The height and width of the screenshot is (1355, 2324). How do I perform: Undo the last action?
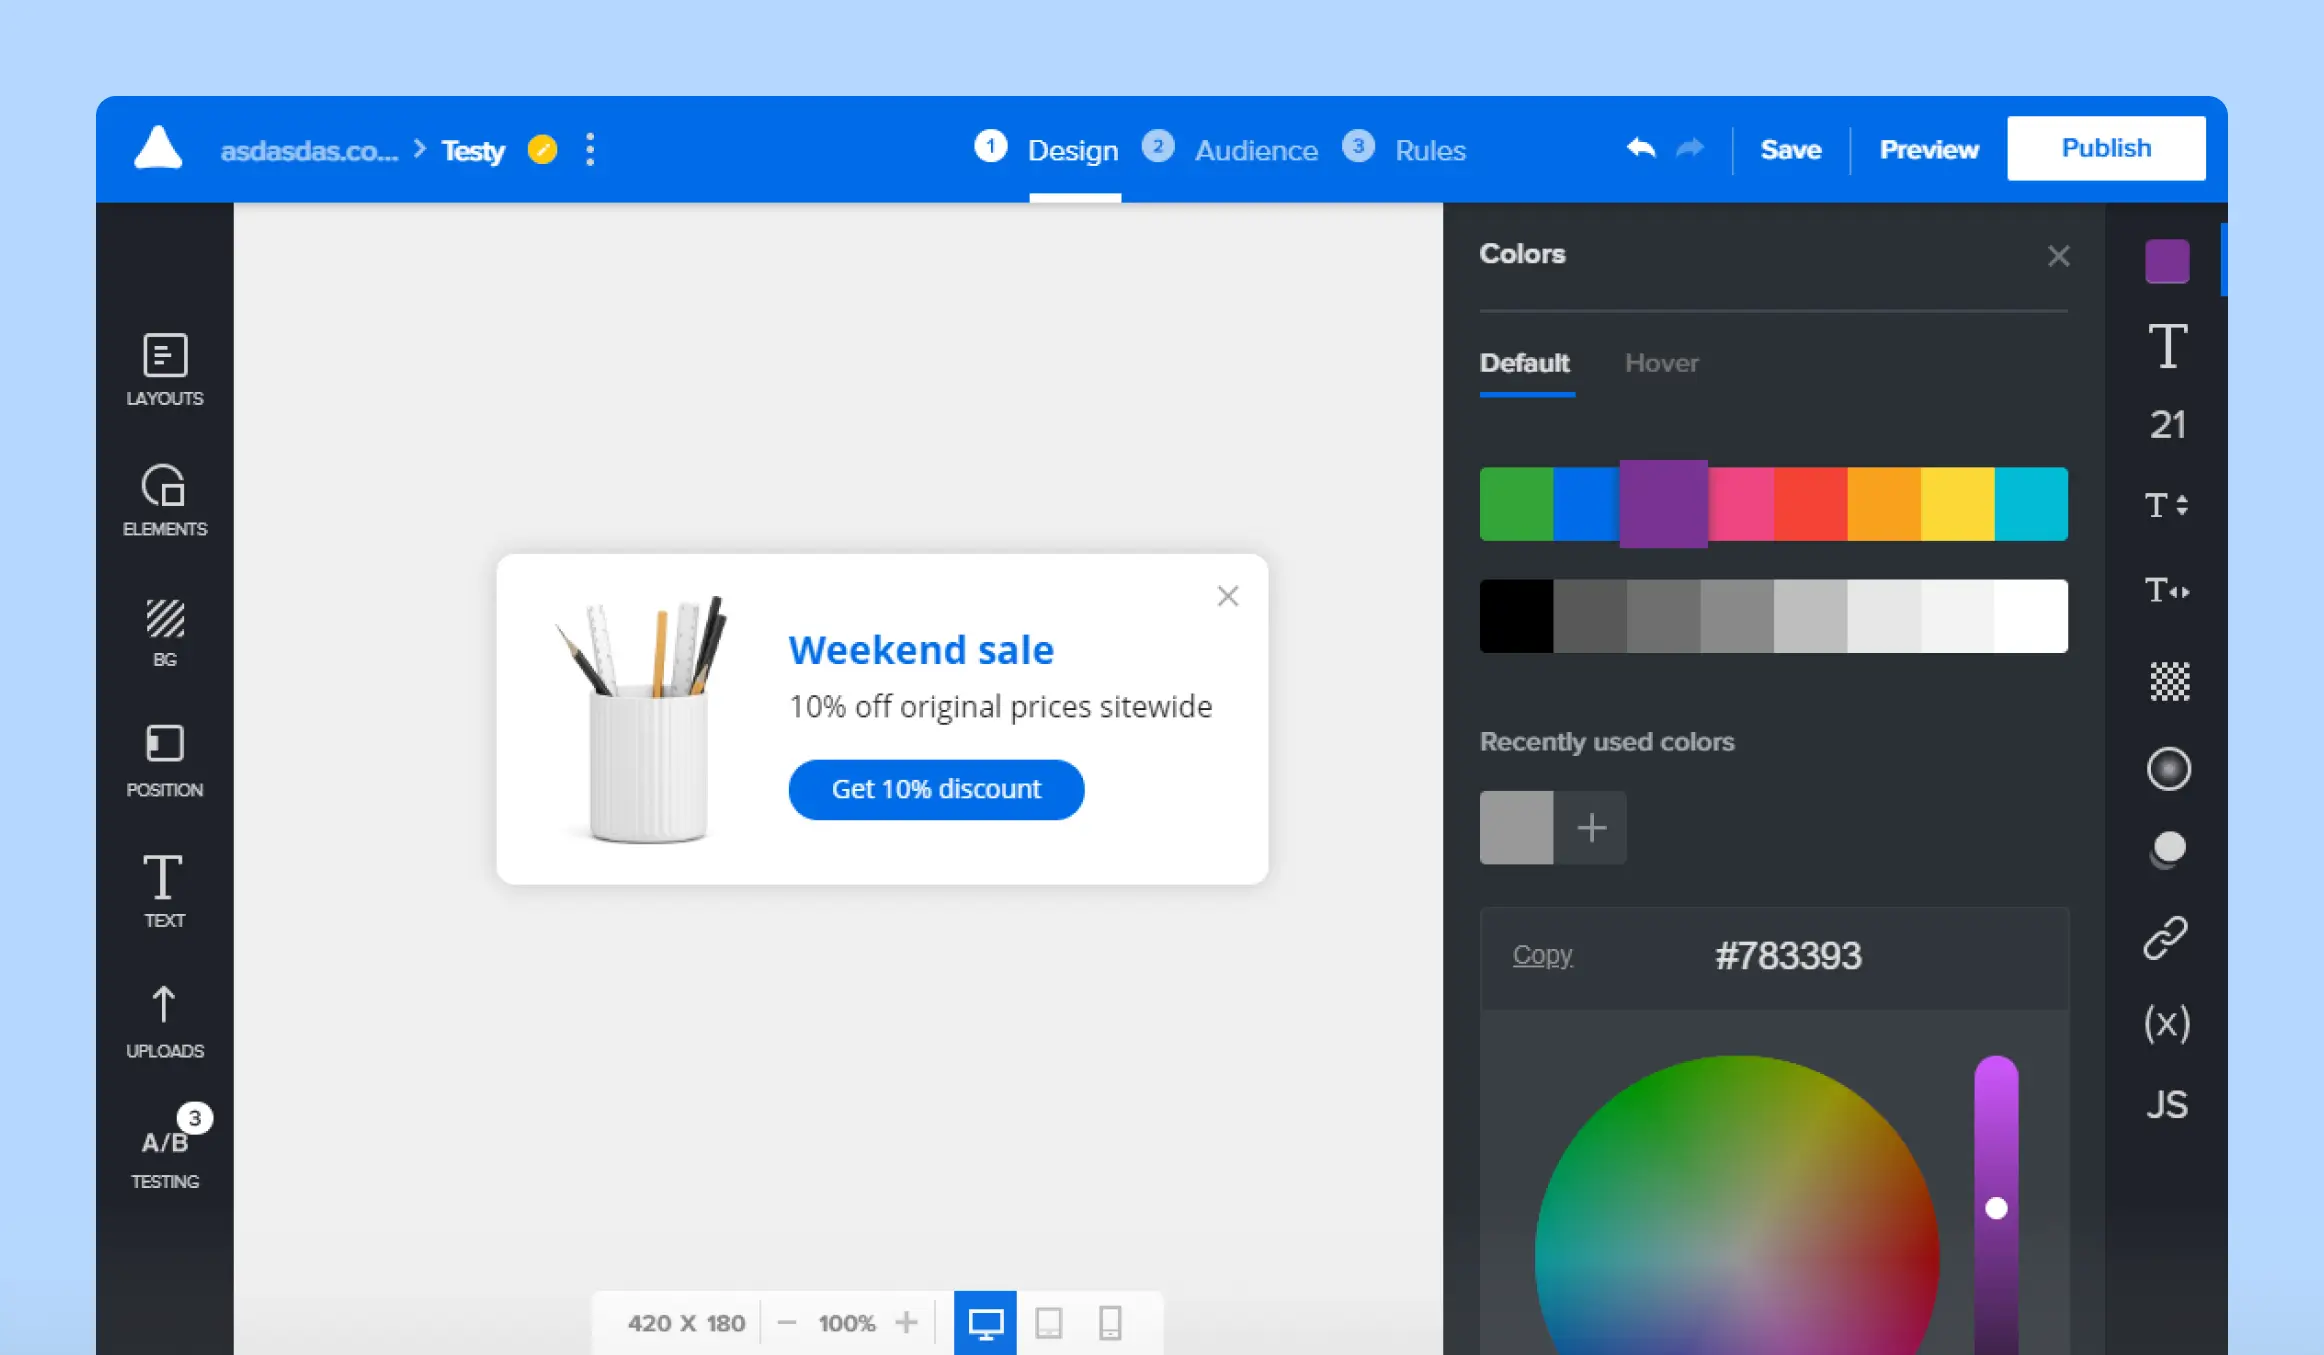(x=1640, y=149)
